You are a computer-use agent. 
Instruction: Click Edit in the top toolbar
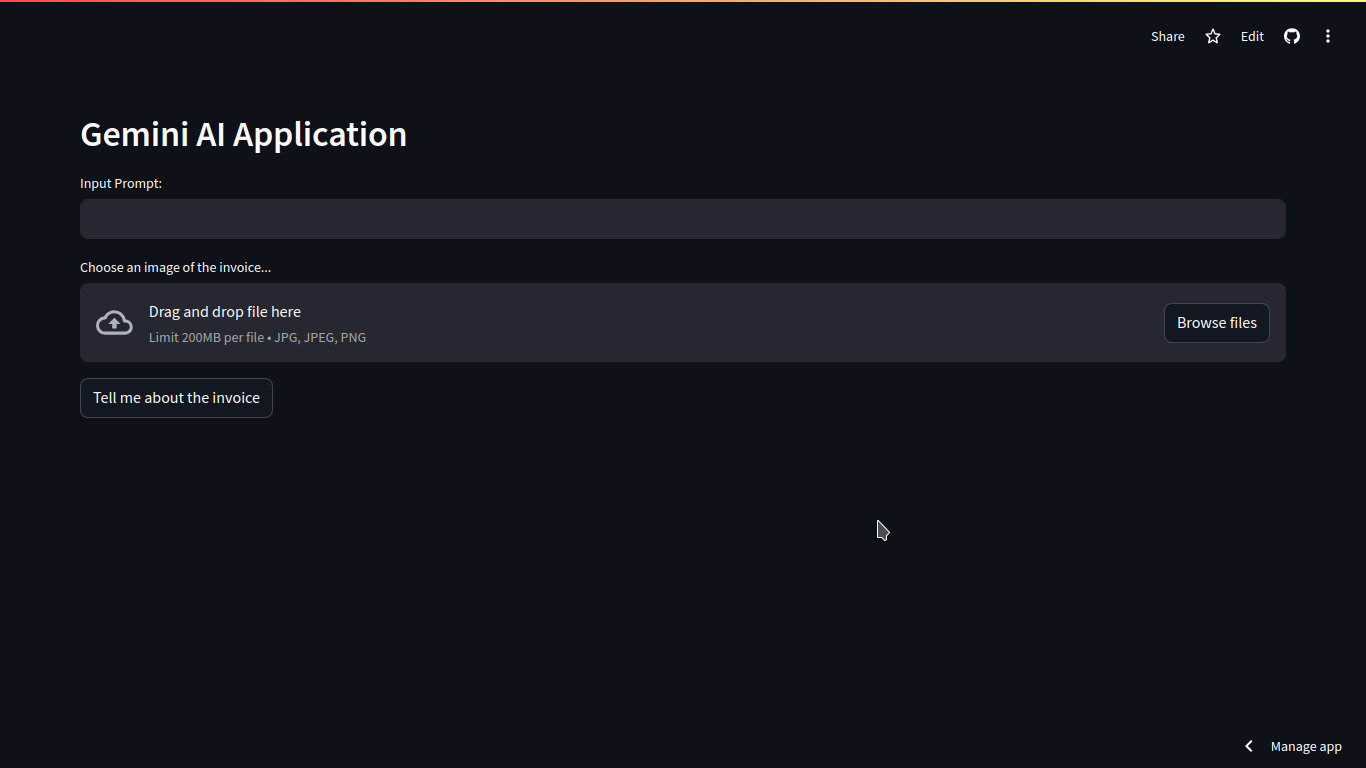point(1252,36)
